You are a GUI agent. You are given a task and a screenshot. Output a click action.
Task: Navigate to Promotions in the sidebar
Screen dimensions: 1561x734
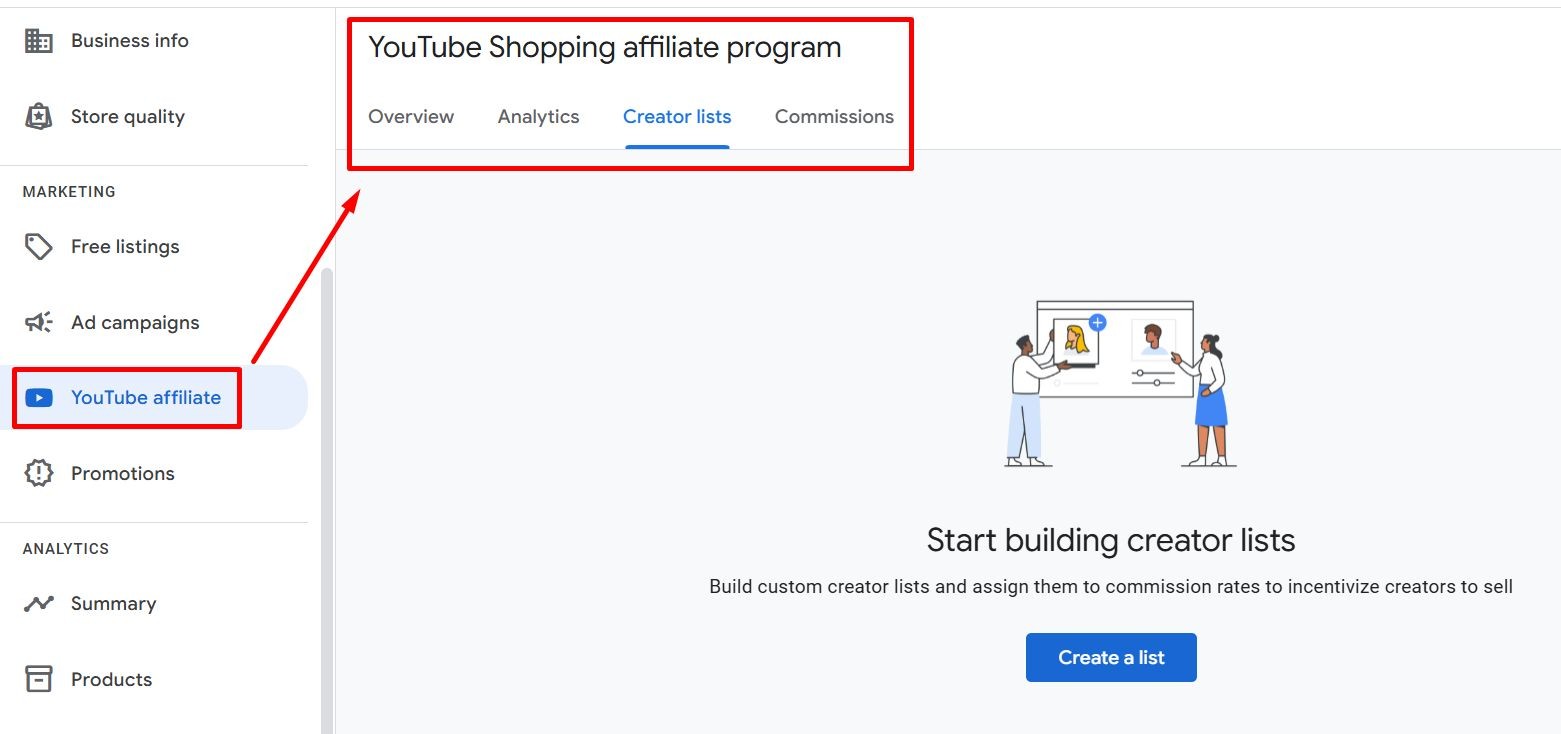(x=122, y=473)
